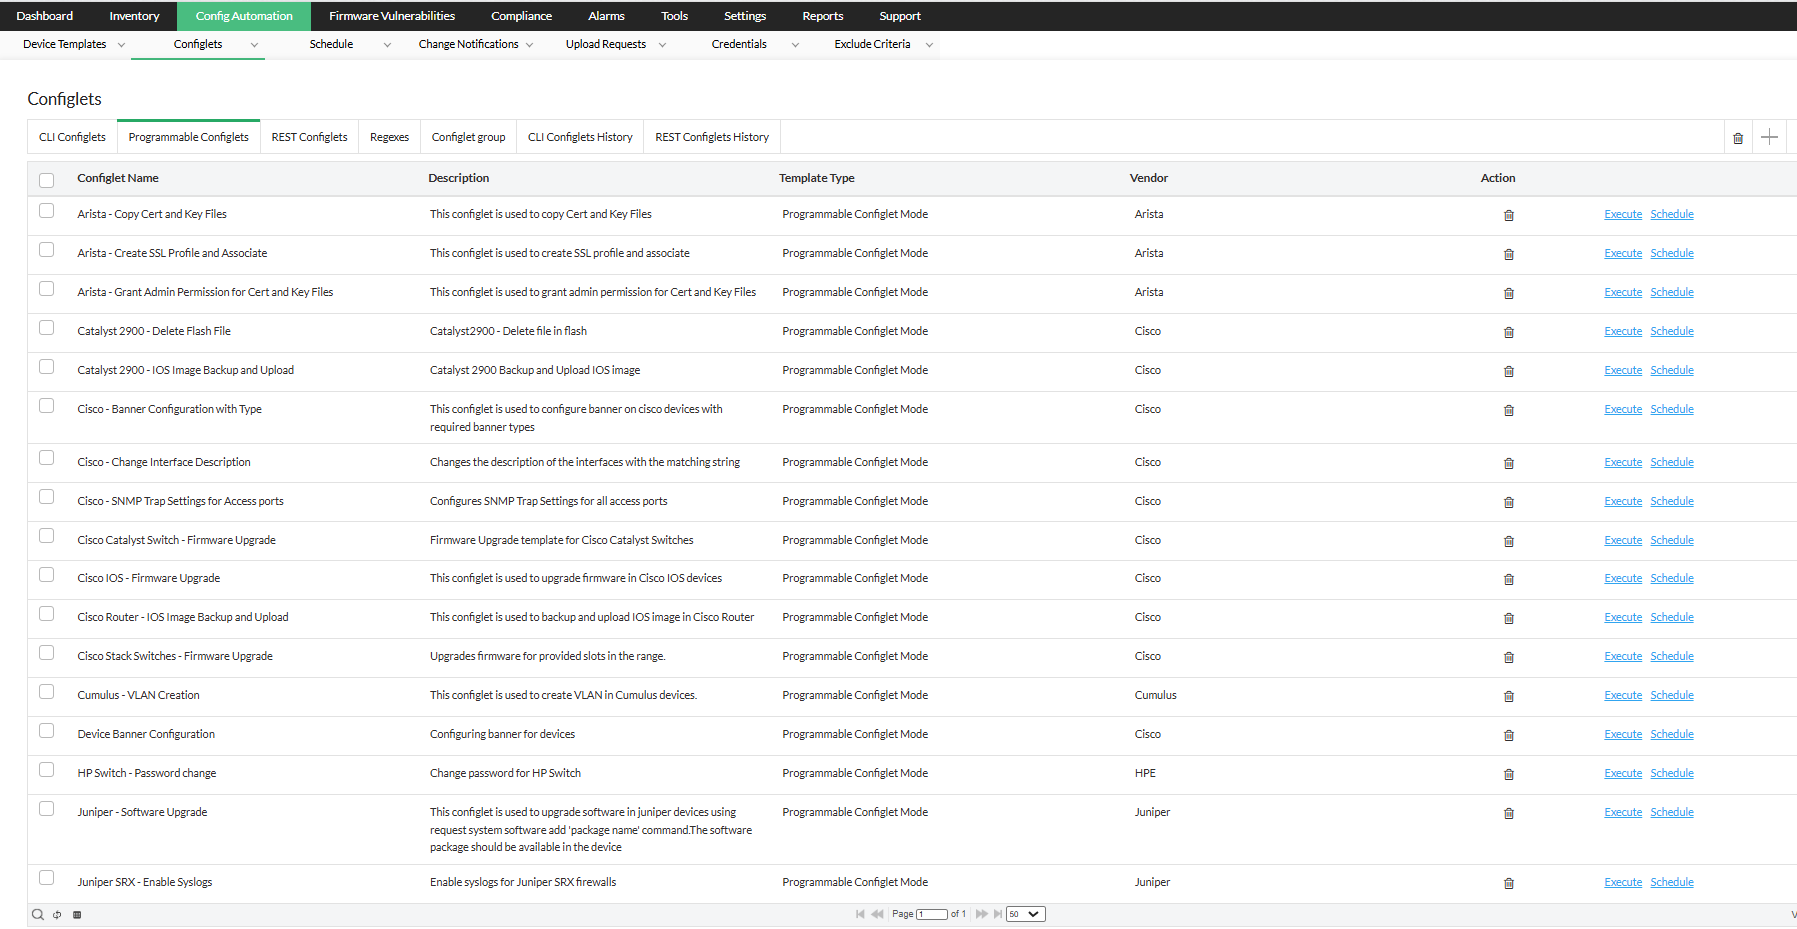
Task: Schedule the Cisco Catalyst Switch - Firmware Upgrade
Action: pyautogui.click(x=1671, y=539)
